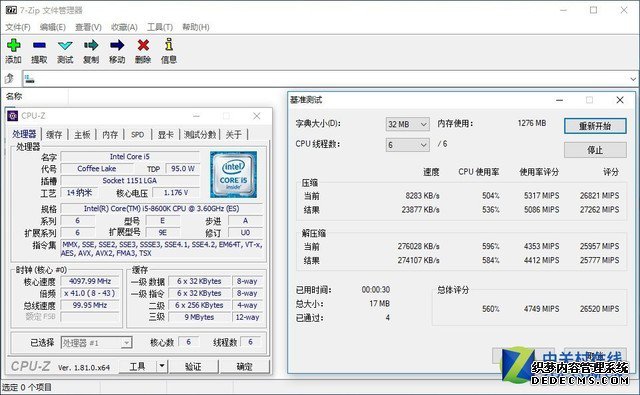
Task: Click the up-folder icon beside the address bar
Action: coord(9,78)
